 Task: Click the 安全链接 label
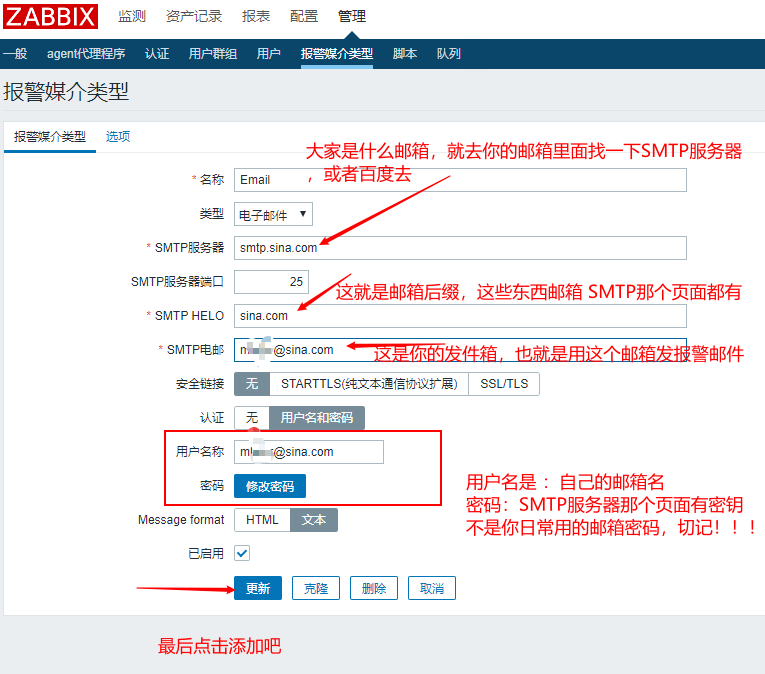point(200,384)
